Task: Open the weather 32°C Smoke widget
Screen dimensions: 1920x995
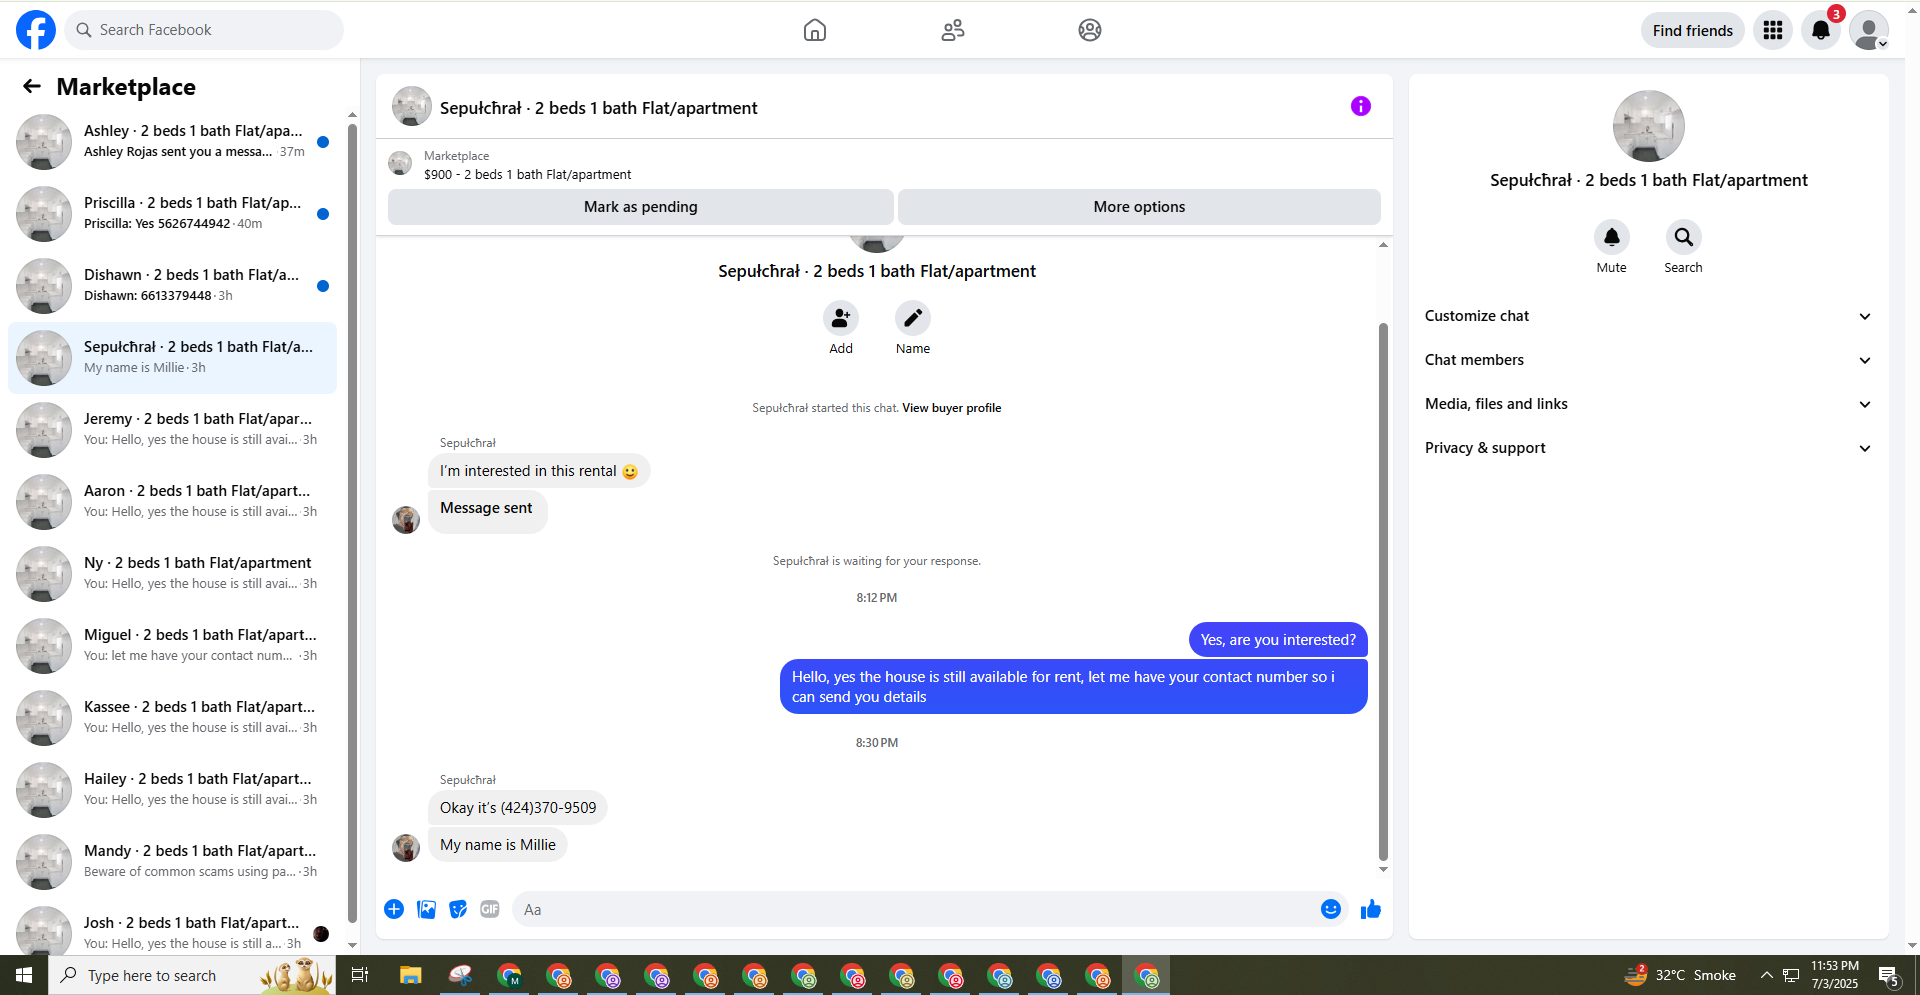Action: 1680,975
